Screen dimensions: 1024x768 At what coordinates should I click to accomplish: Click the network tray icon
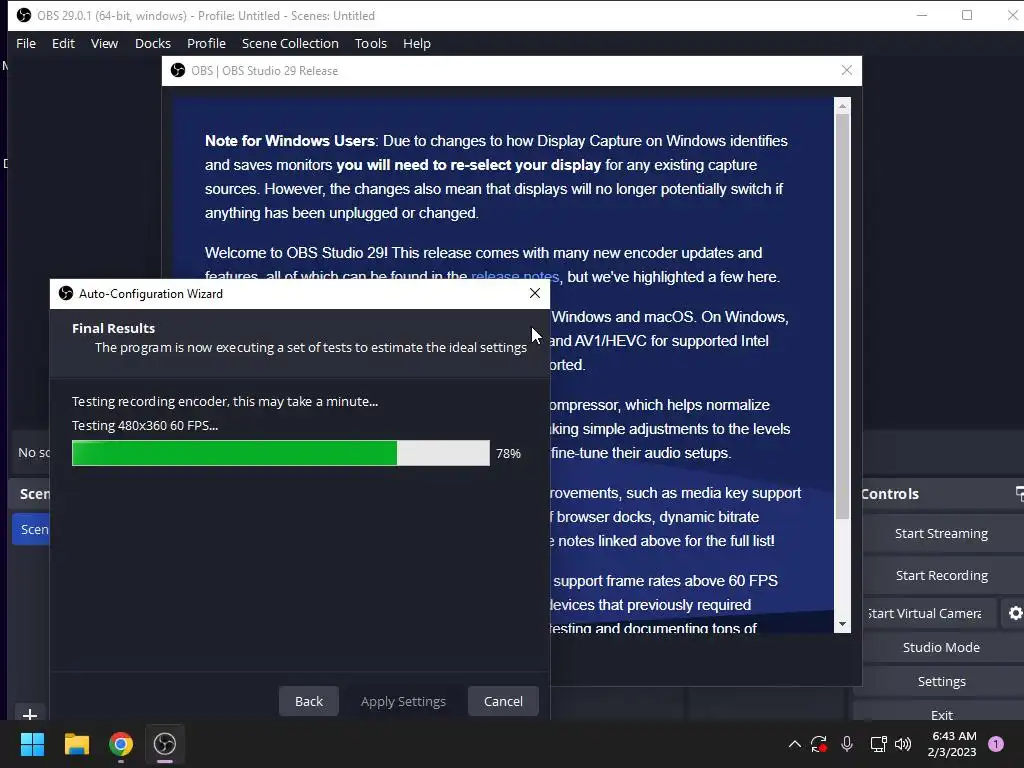click(878, 744)
